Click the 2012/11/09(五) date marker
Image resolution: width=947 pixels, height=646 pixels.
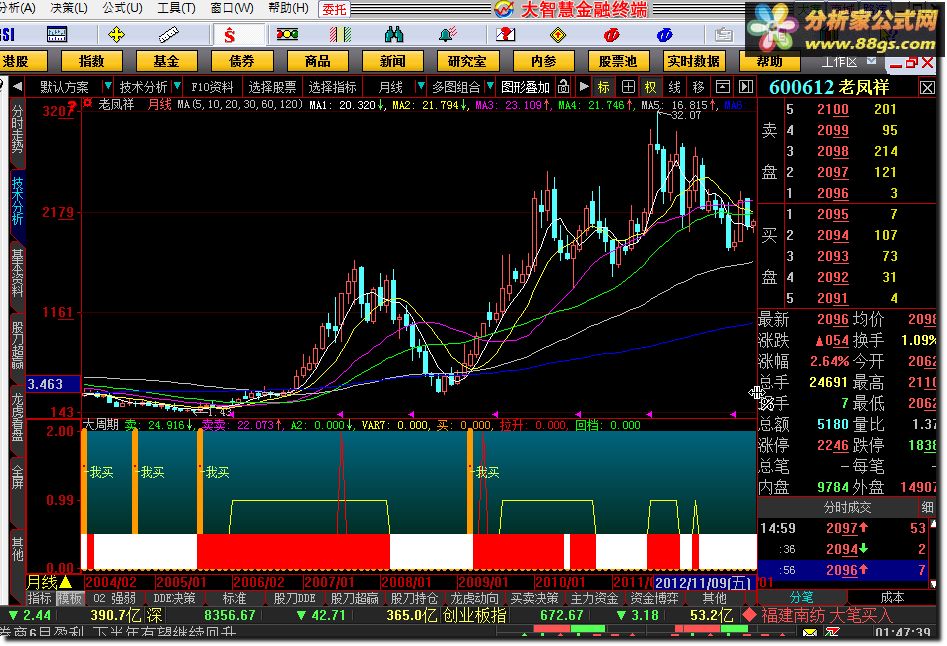[703, 583]
